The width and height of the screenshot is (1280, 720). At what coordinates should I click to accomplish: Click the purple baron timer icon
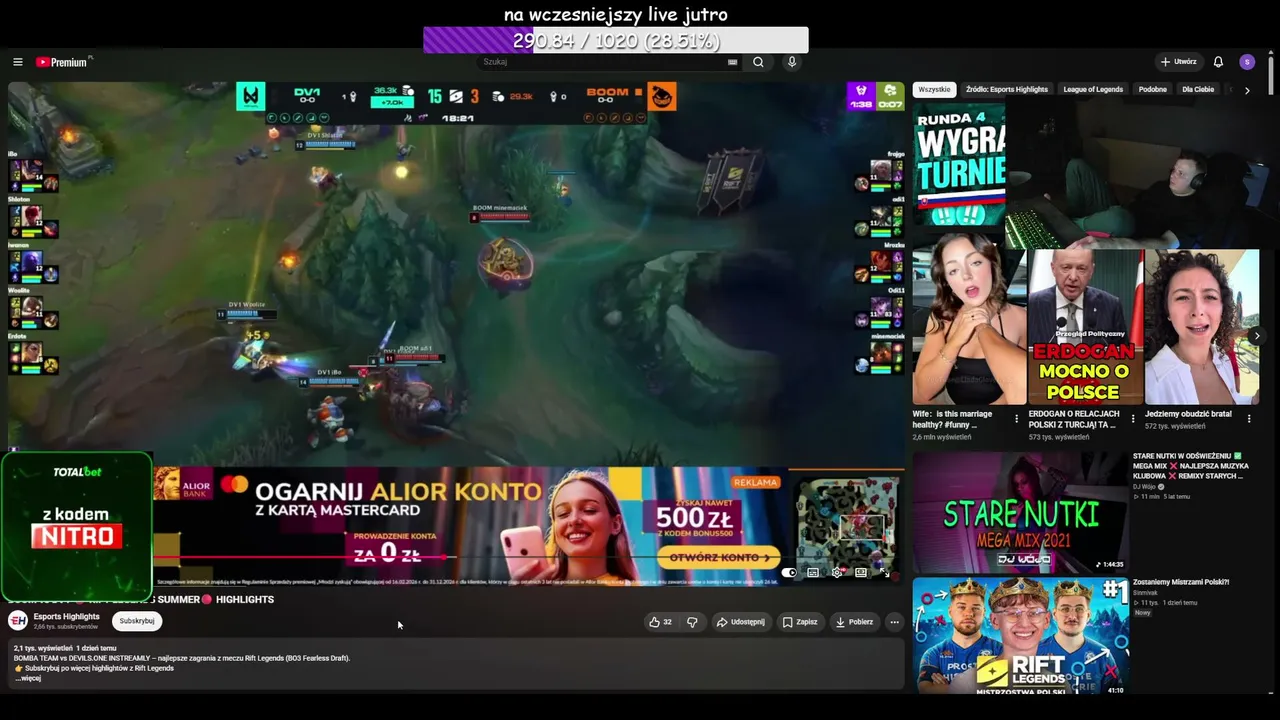click(x=861, y=96)
